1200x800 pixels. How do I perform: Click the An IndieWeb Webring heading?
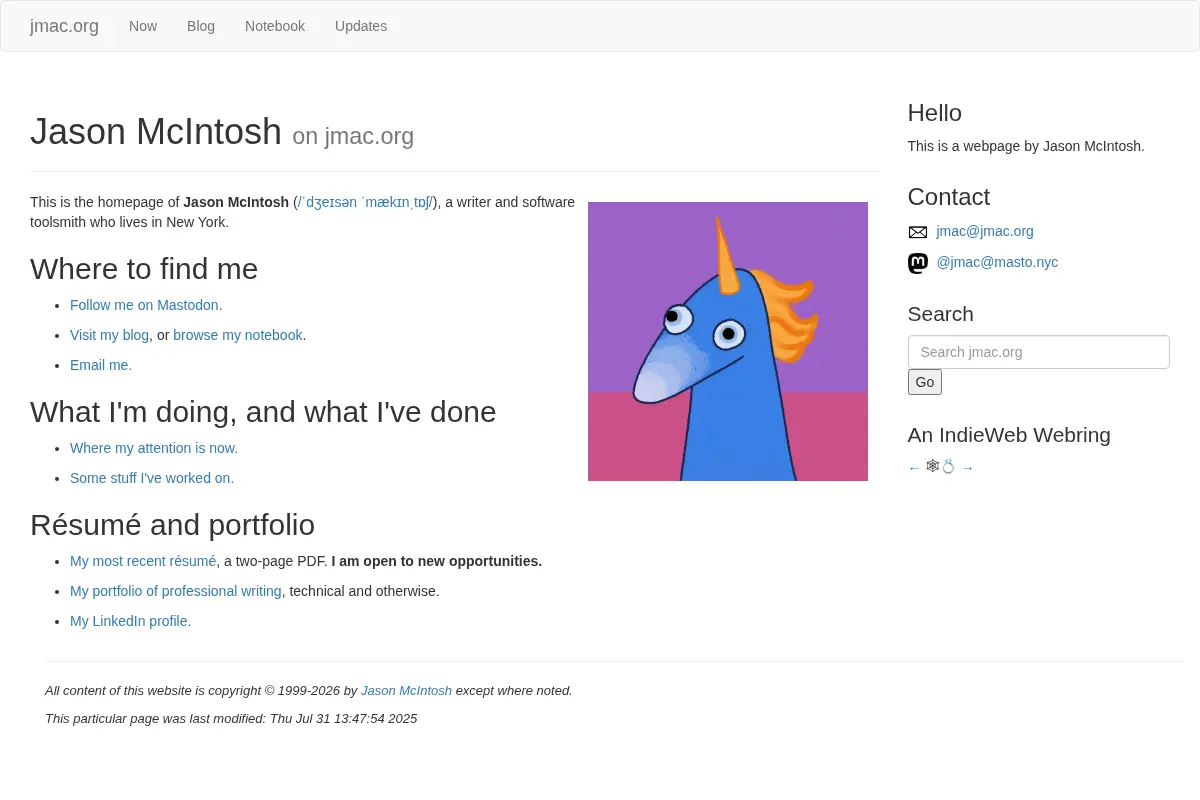pyautogui.click(x=1009, y=435)
